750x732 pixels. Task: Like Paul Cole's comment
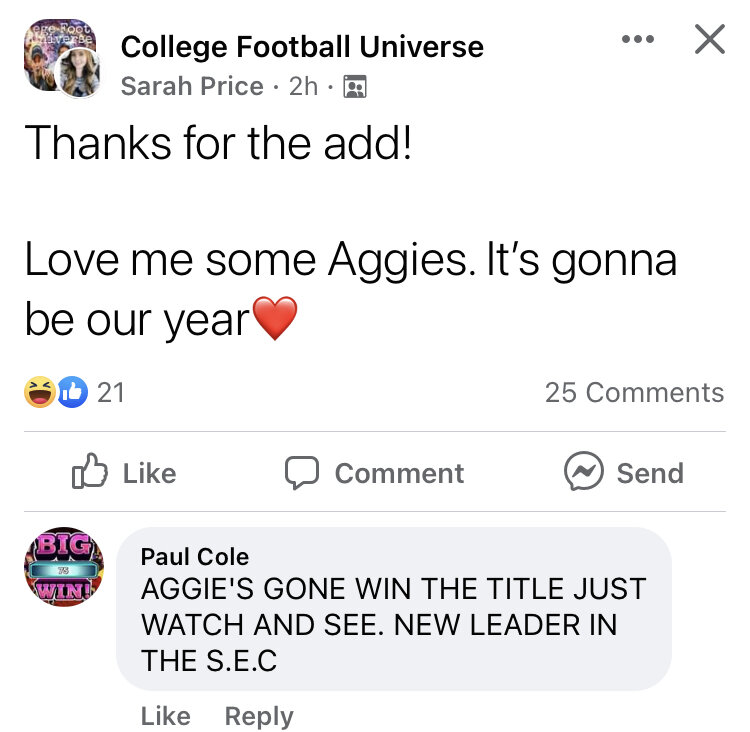tap(165, 716)
